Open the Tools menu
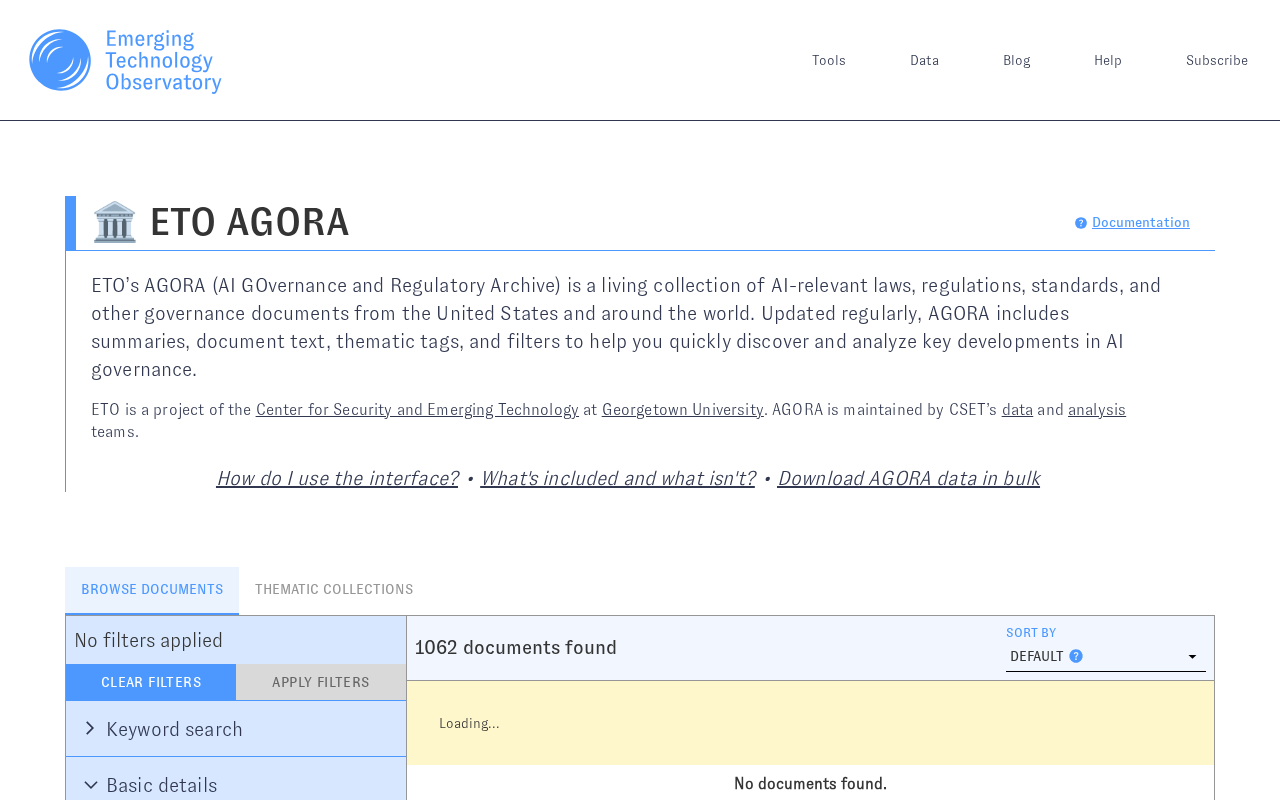The image size is (1280, 800). (829, 60)
